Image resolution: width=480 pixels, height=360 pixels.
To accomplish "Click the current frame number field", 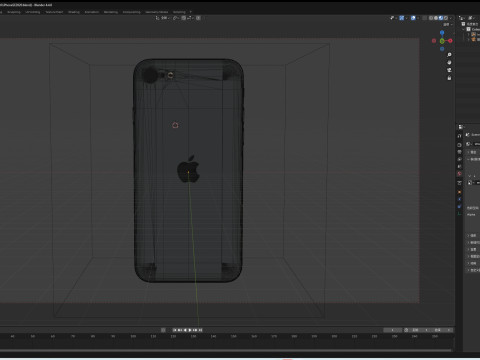I will click(393, 330).
